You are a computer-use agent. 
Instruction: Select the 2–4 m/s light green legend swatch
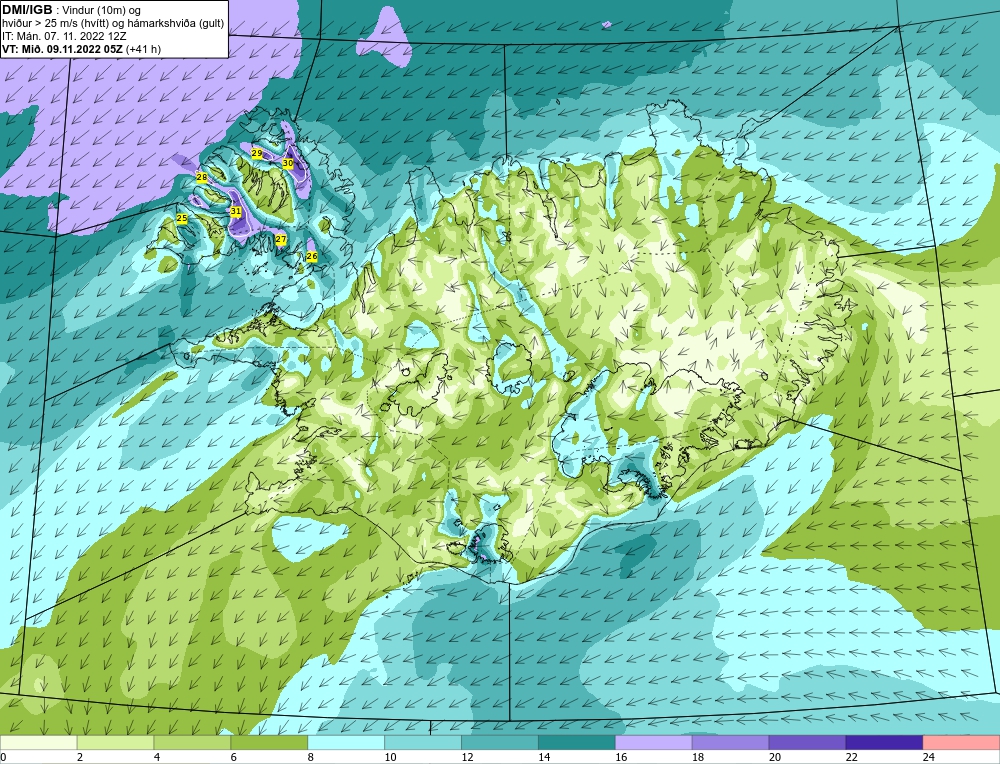pyautogui.click(x=115, y=743)
